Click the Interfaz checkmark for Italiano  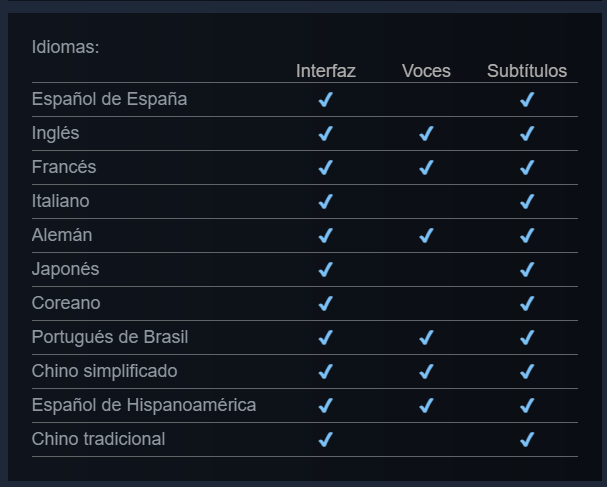325,202
